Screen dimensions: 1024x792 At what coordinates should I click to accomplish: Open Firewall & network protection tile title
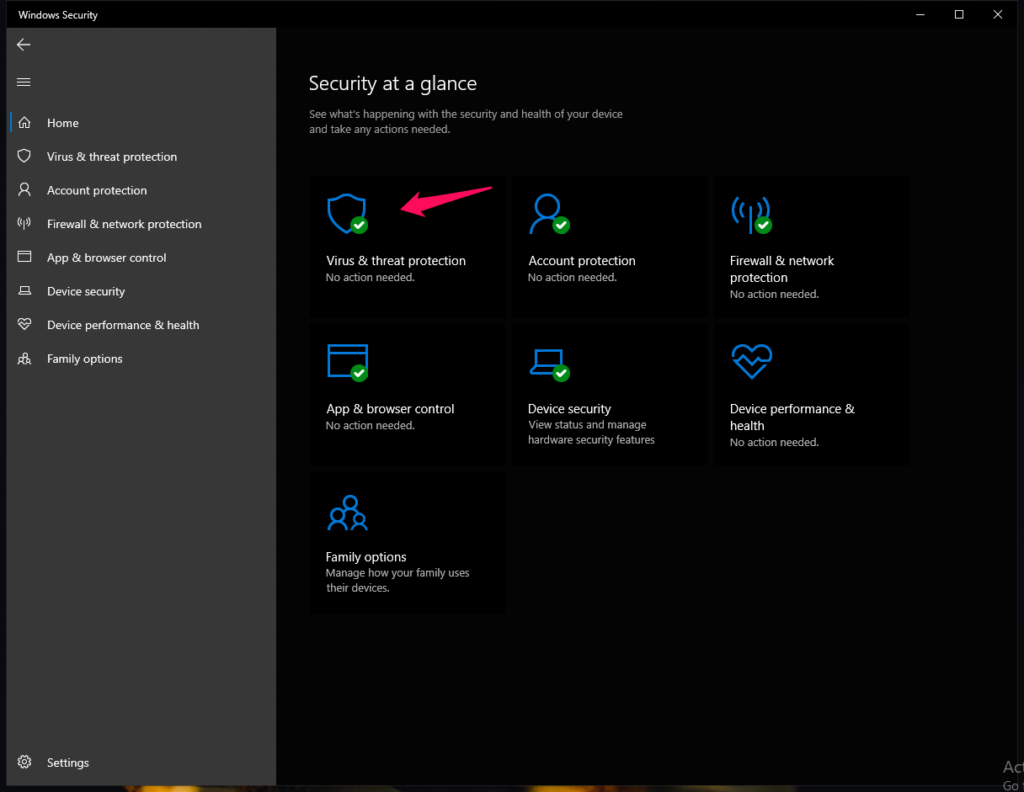[x=782, y=269]
